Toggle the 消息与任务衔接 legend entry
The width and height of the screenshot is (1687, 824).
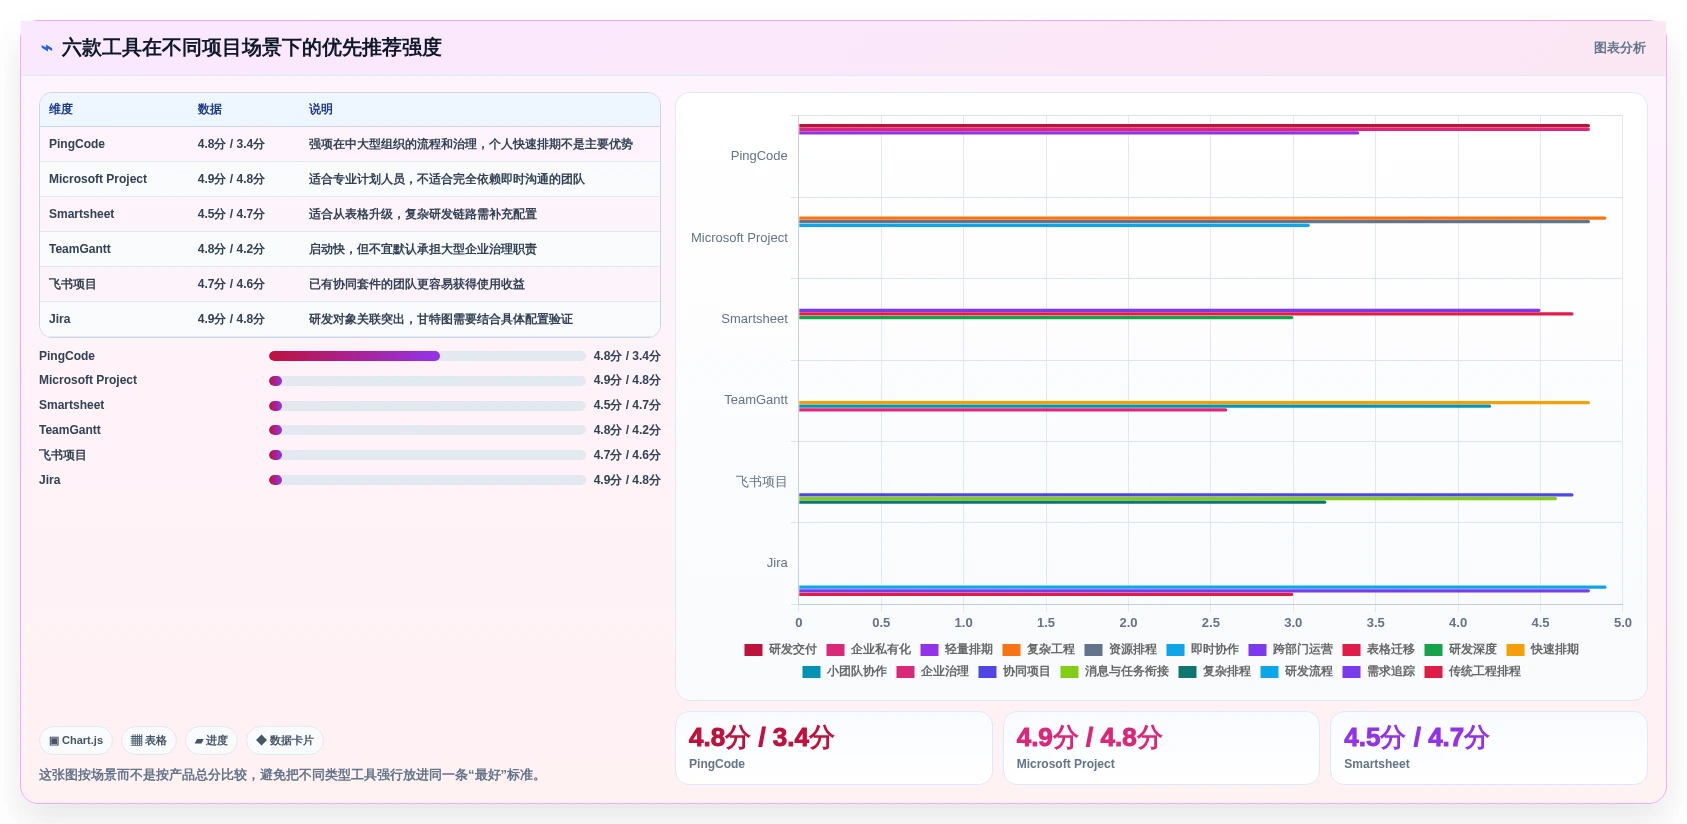point(1114,672)
